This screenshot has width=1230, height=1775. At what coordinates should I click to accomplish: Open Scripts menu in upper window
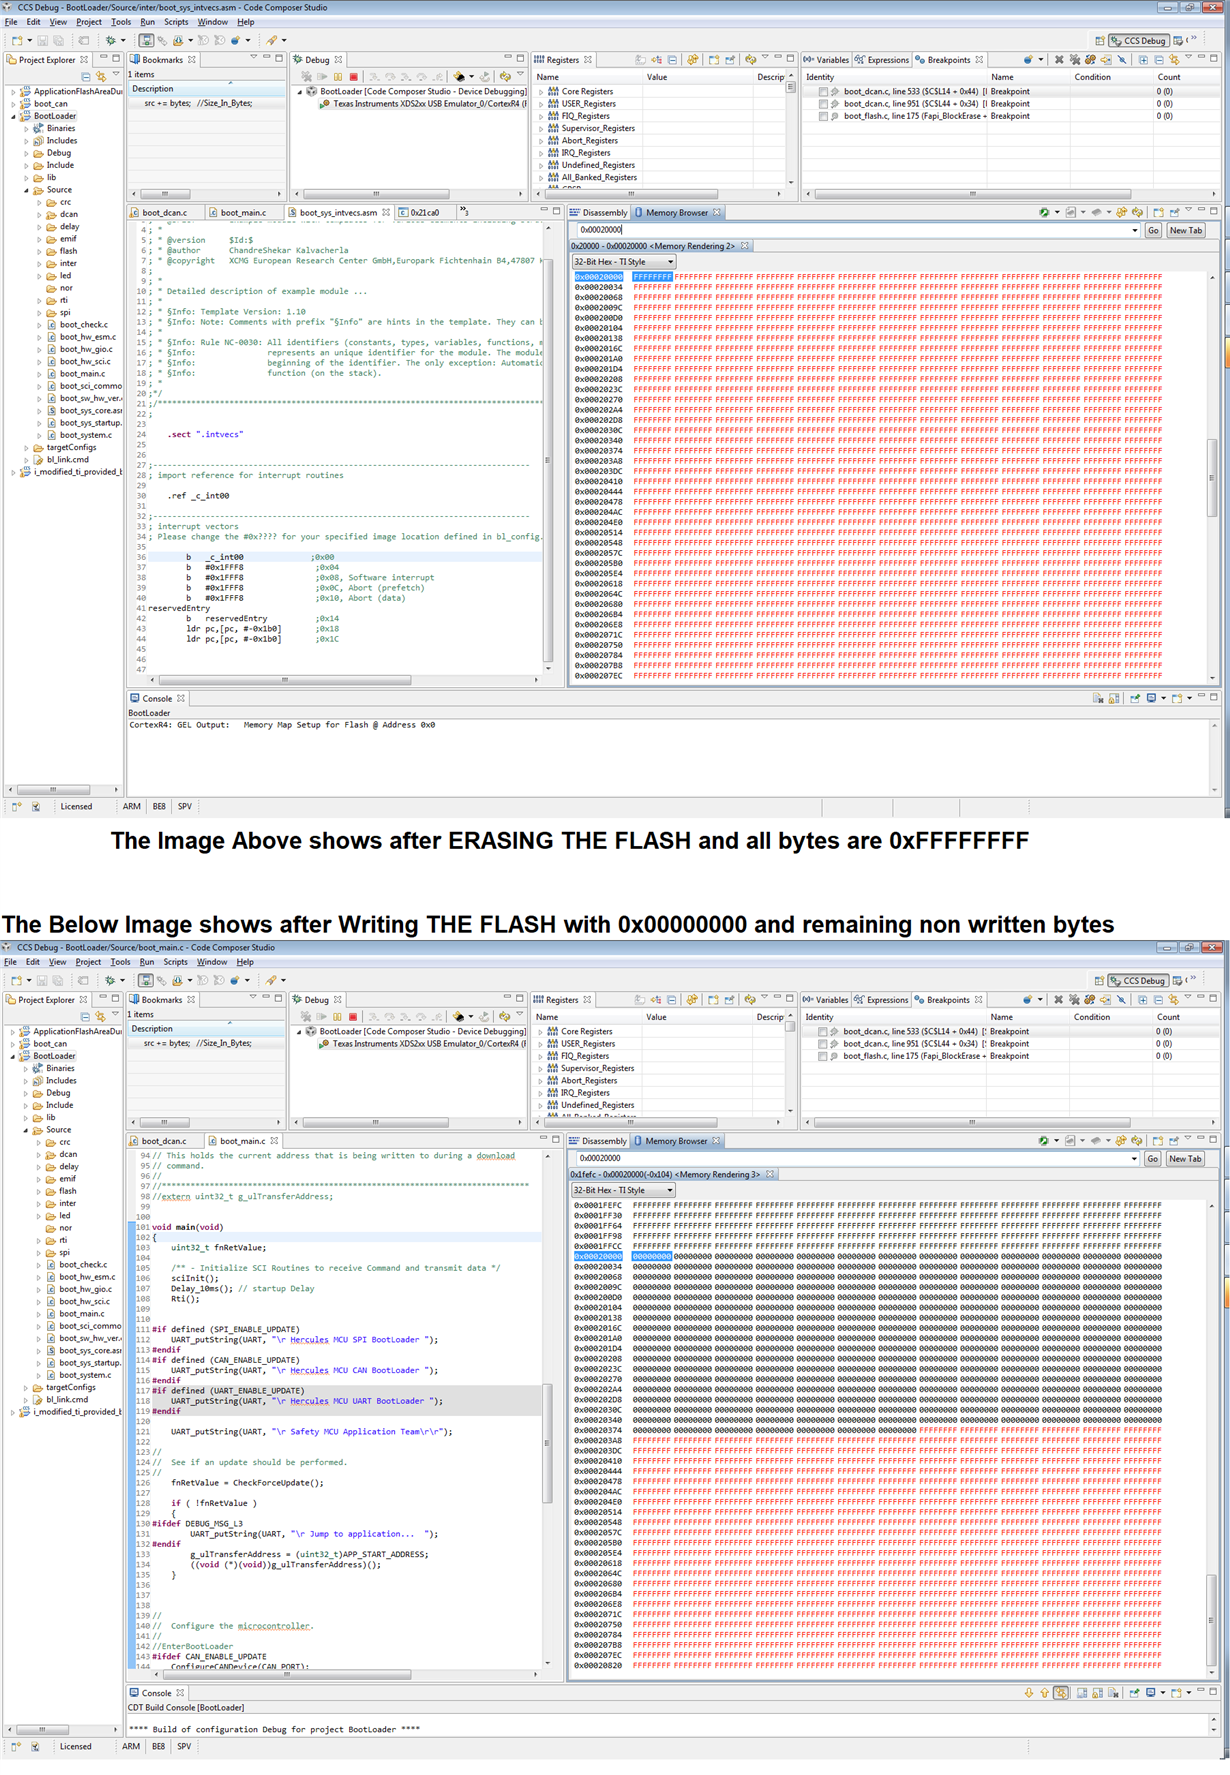tap(176, 22)
